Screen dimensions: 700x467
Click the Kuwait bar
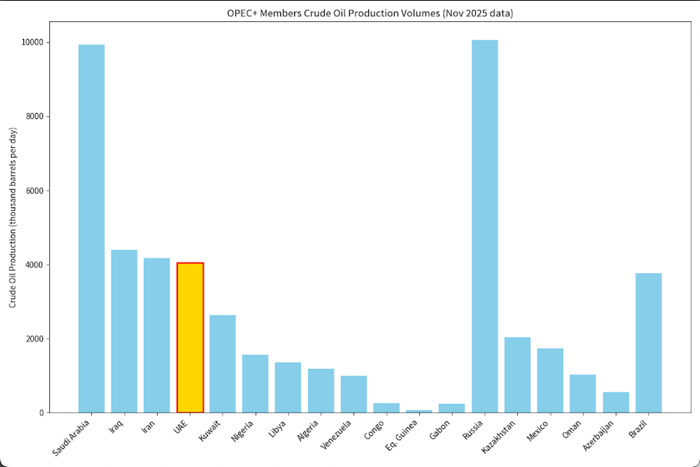[223, 363]
